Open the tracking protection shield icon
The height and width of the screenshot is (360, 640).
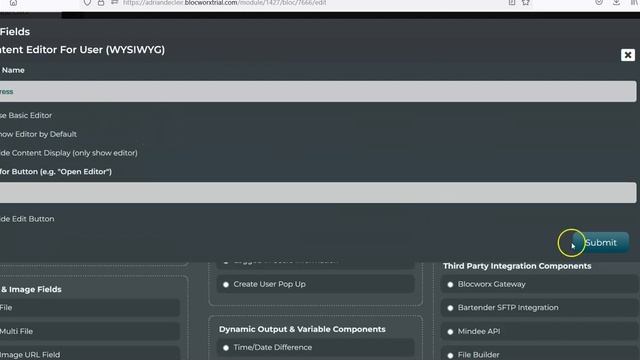87,2
